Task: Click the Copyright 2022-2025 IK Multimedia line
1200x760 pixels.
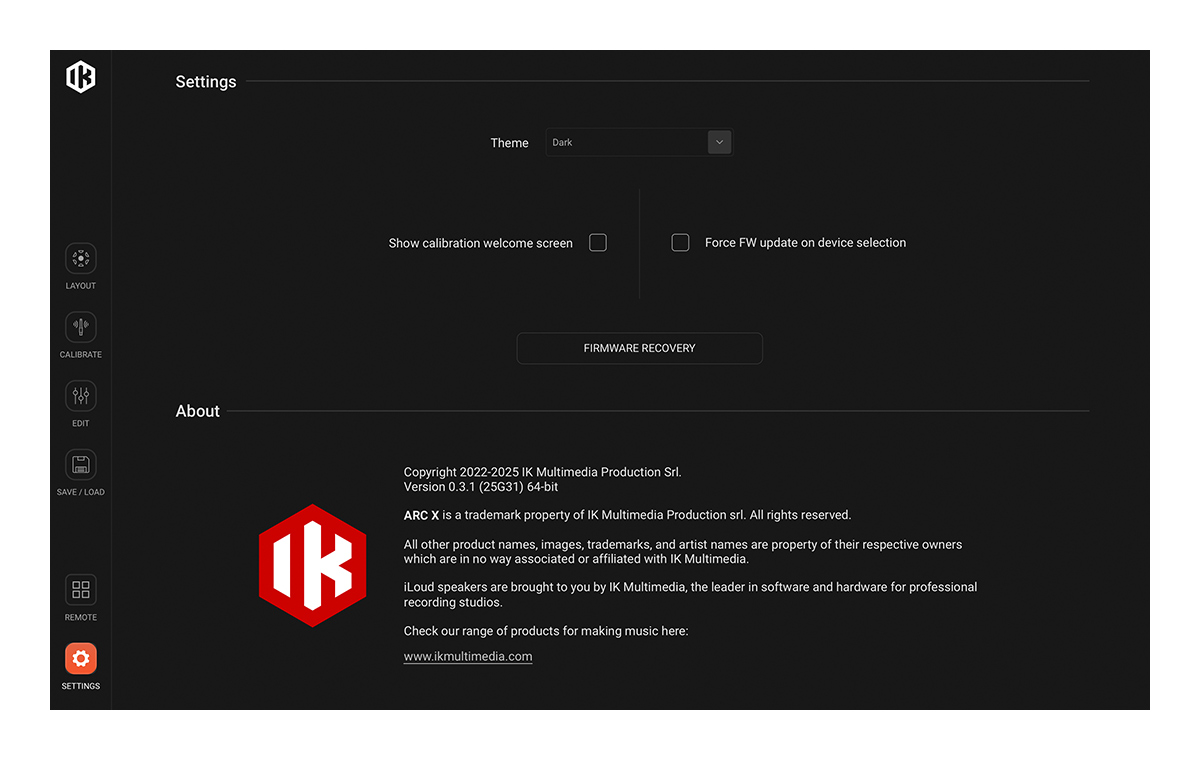Action: click(x=543, y=472)
